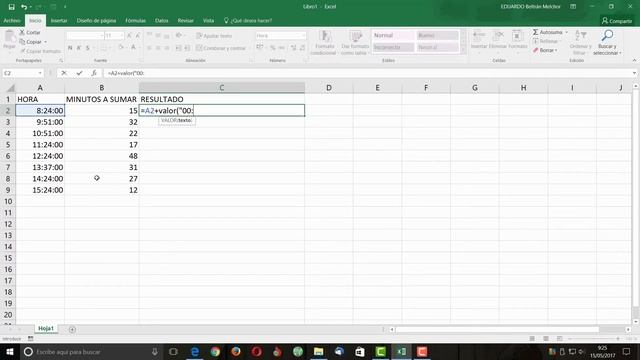Toggle underline S formatting button
640x360 pixels.
point(87,48)
